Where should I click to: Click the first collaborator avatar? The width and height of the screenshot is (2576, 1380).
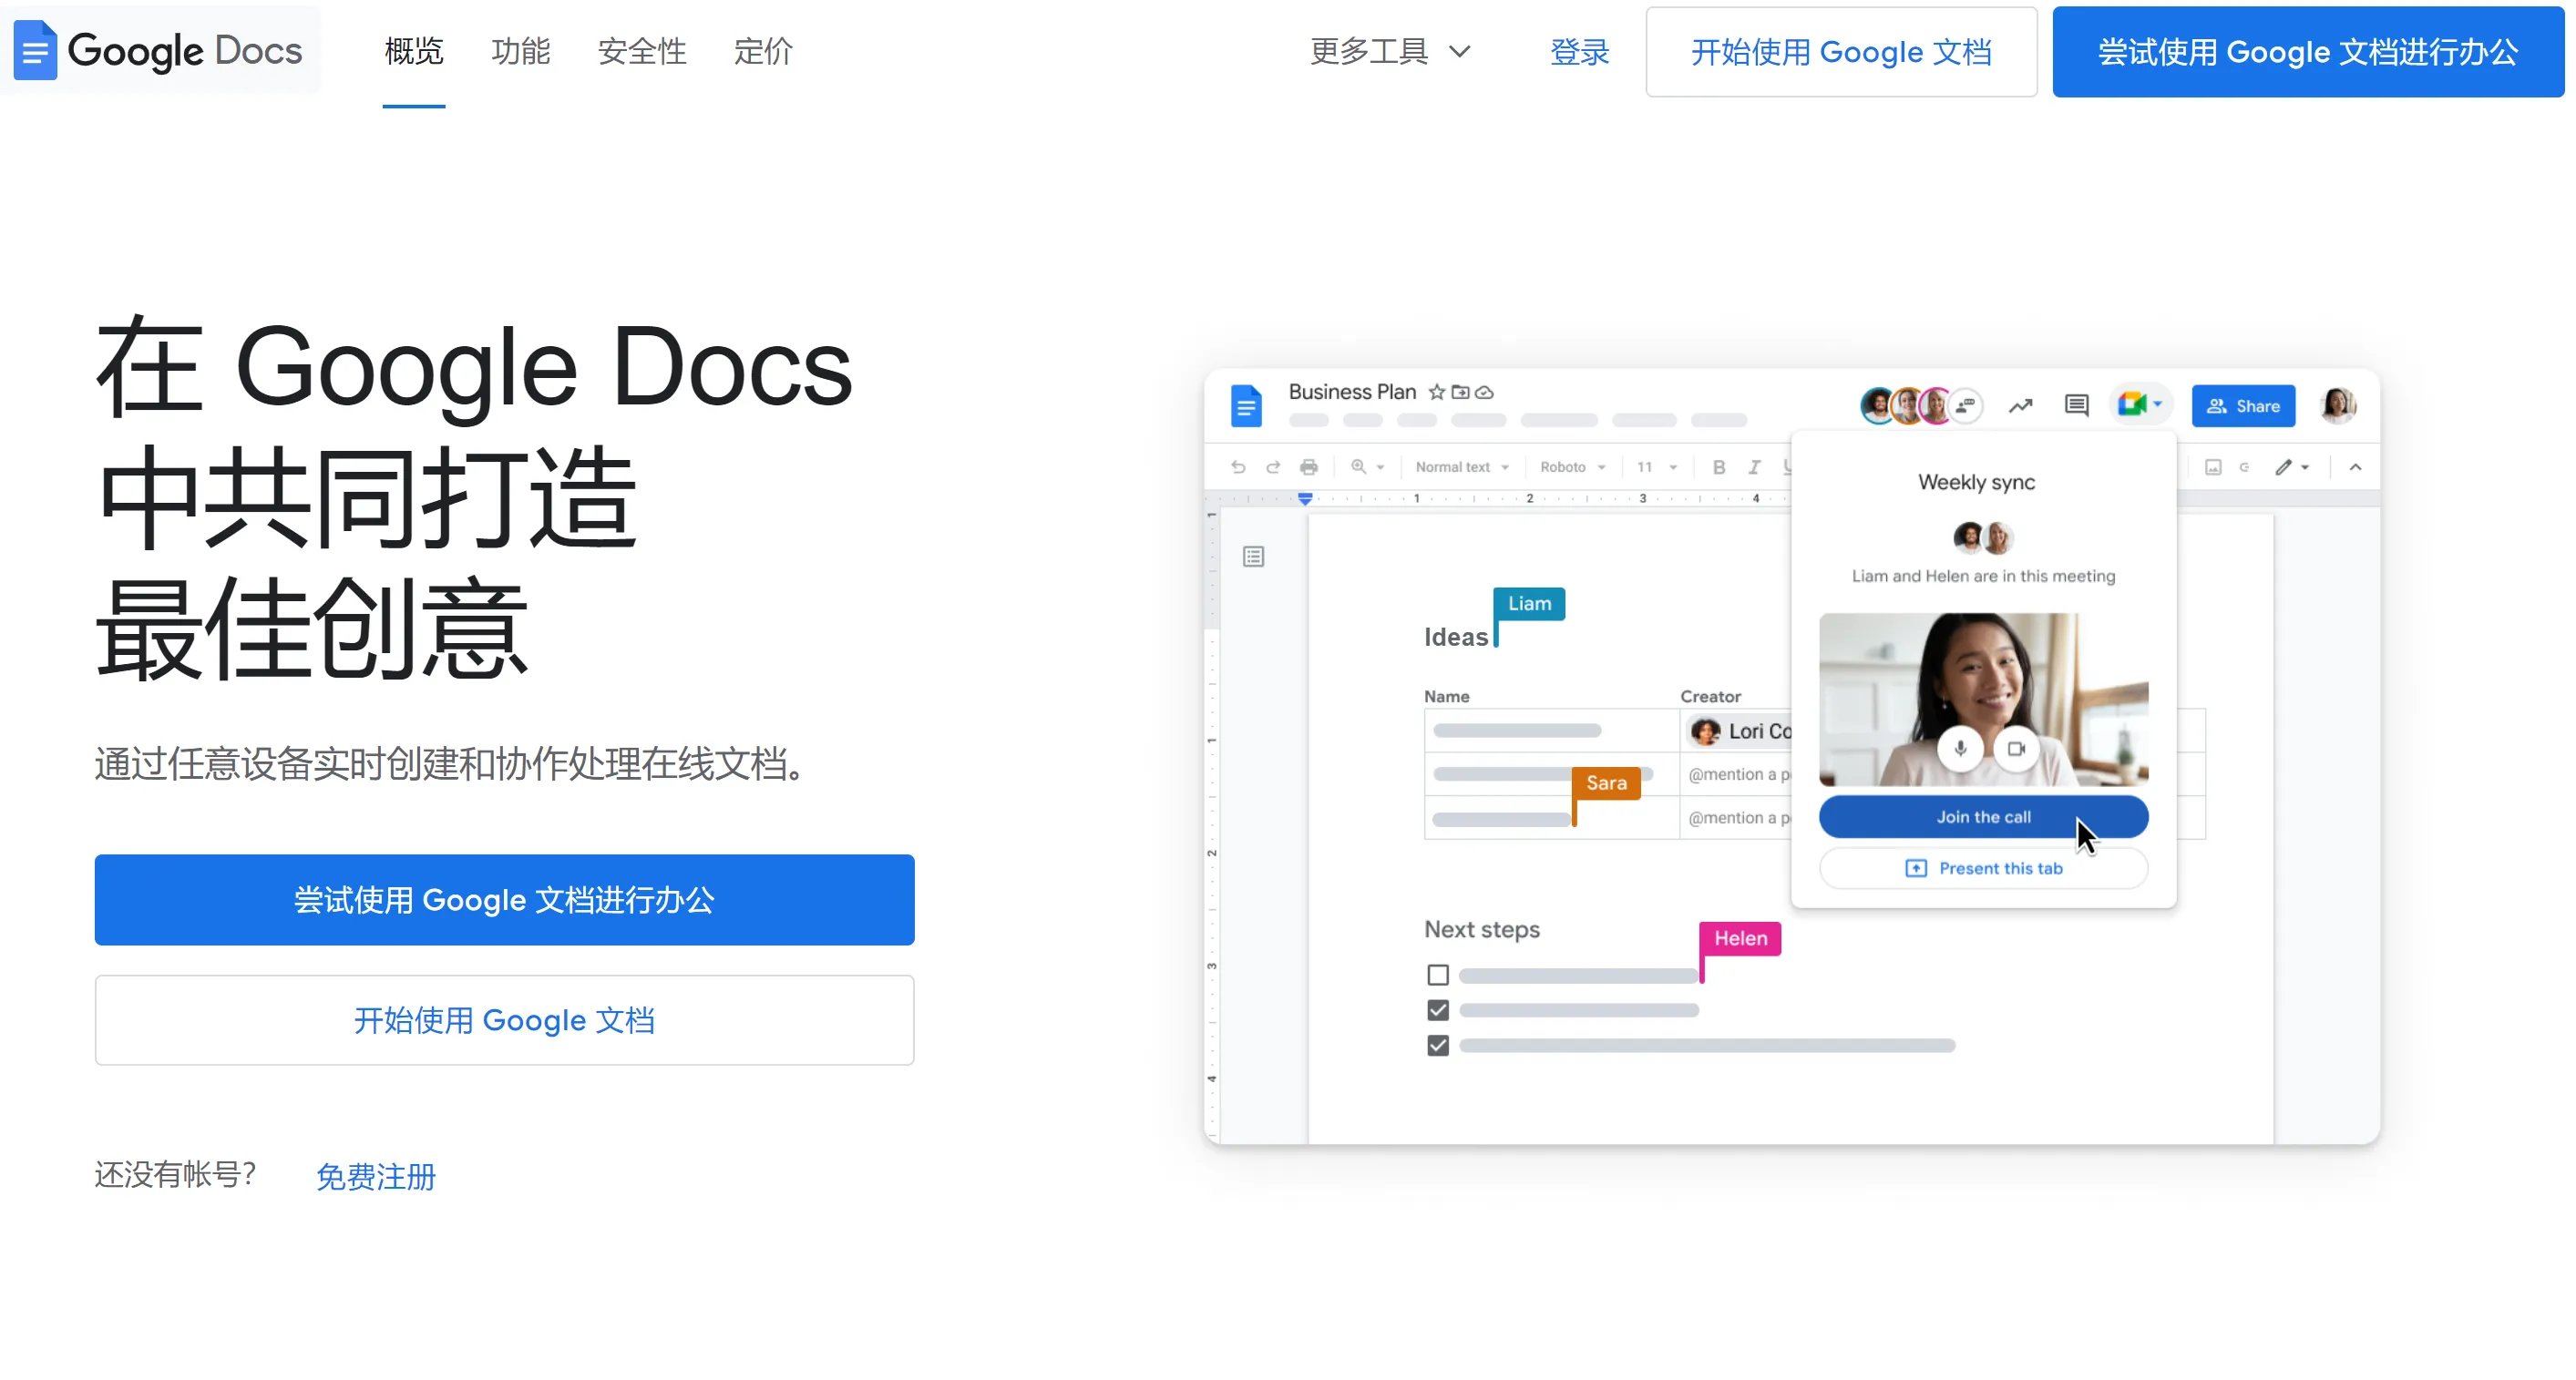1877,406
